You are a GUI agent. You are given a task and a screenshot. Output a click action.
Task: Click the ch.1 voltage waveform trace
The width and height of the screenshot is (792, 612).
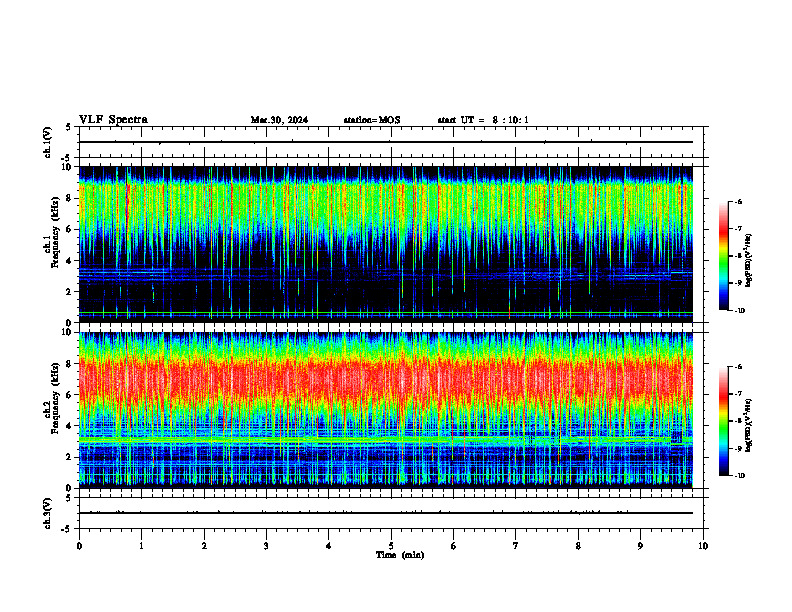click(386, 142)
